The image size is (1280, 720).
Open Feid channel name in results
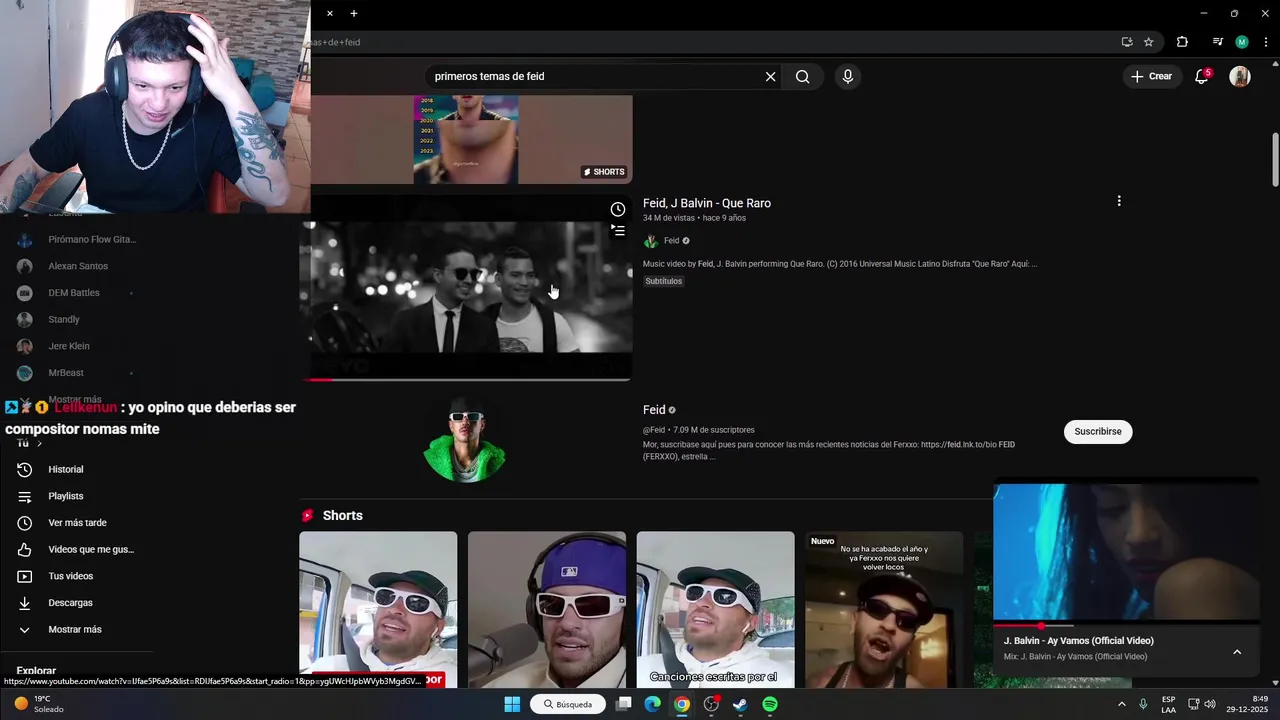tap(654, 410)
